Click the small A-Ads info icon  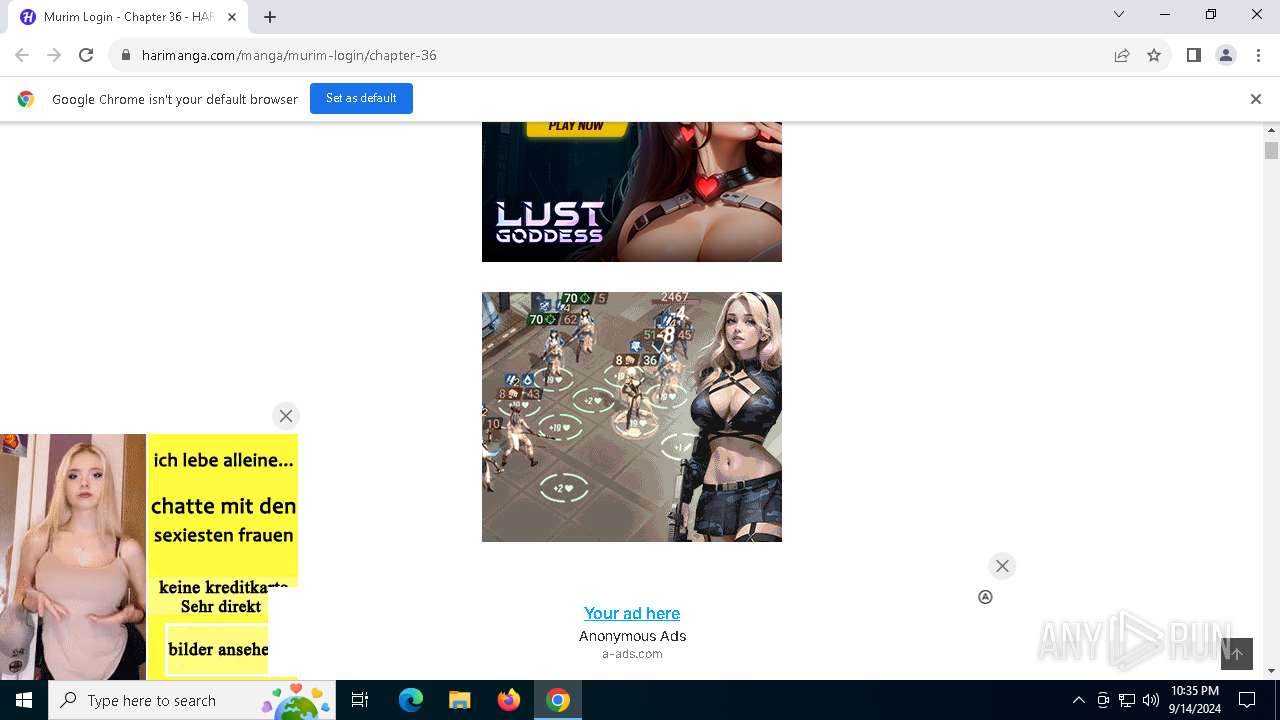point(985,597)
